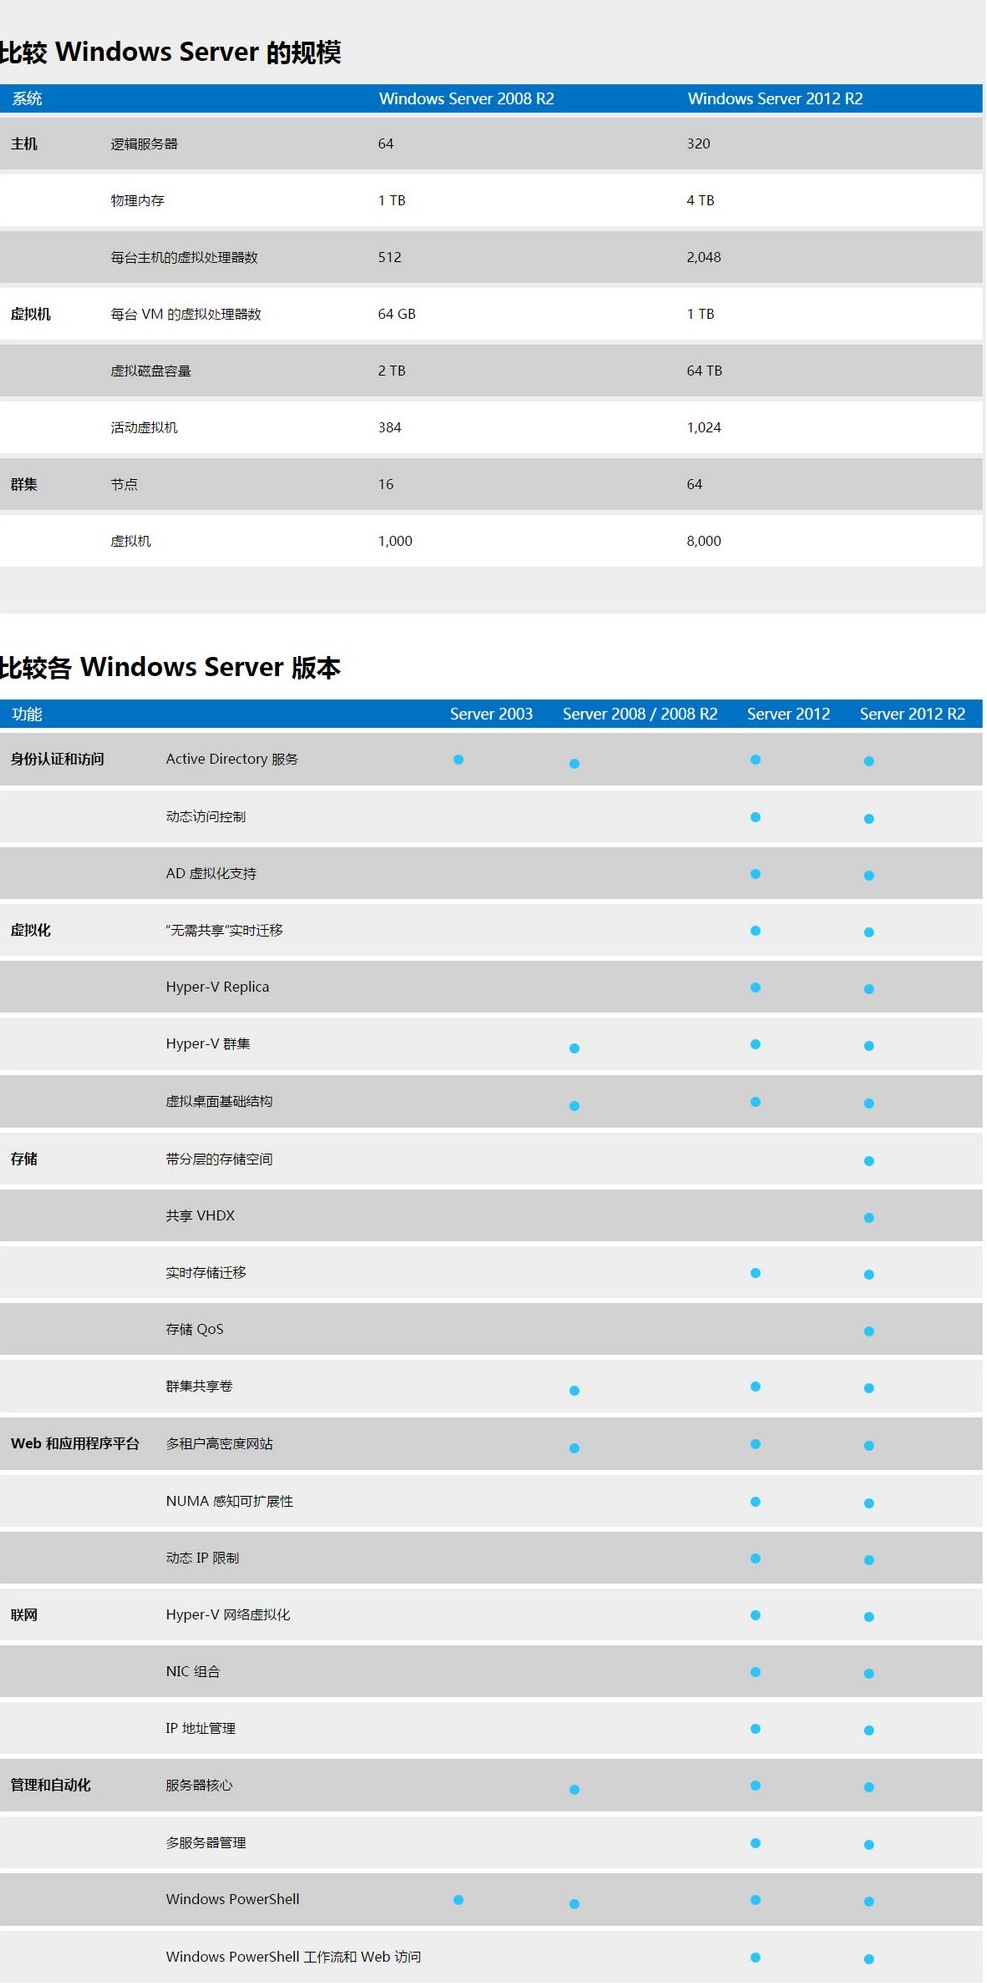
Task: Select the Server 2008 / 2008 R2 column header
Action: click(640, 714)
